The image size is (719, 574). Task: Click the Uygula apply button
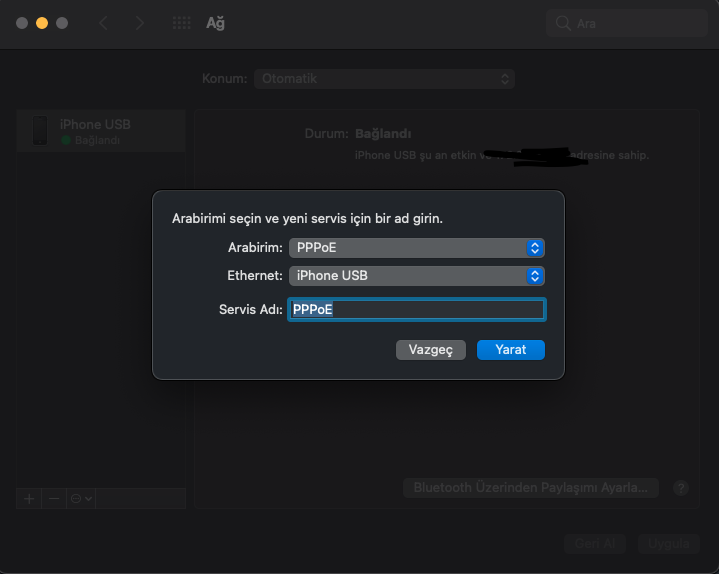[x=669, y=543]
